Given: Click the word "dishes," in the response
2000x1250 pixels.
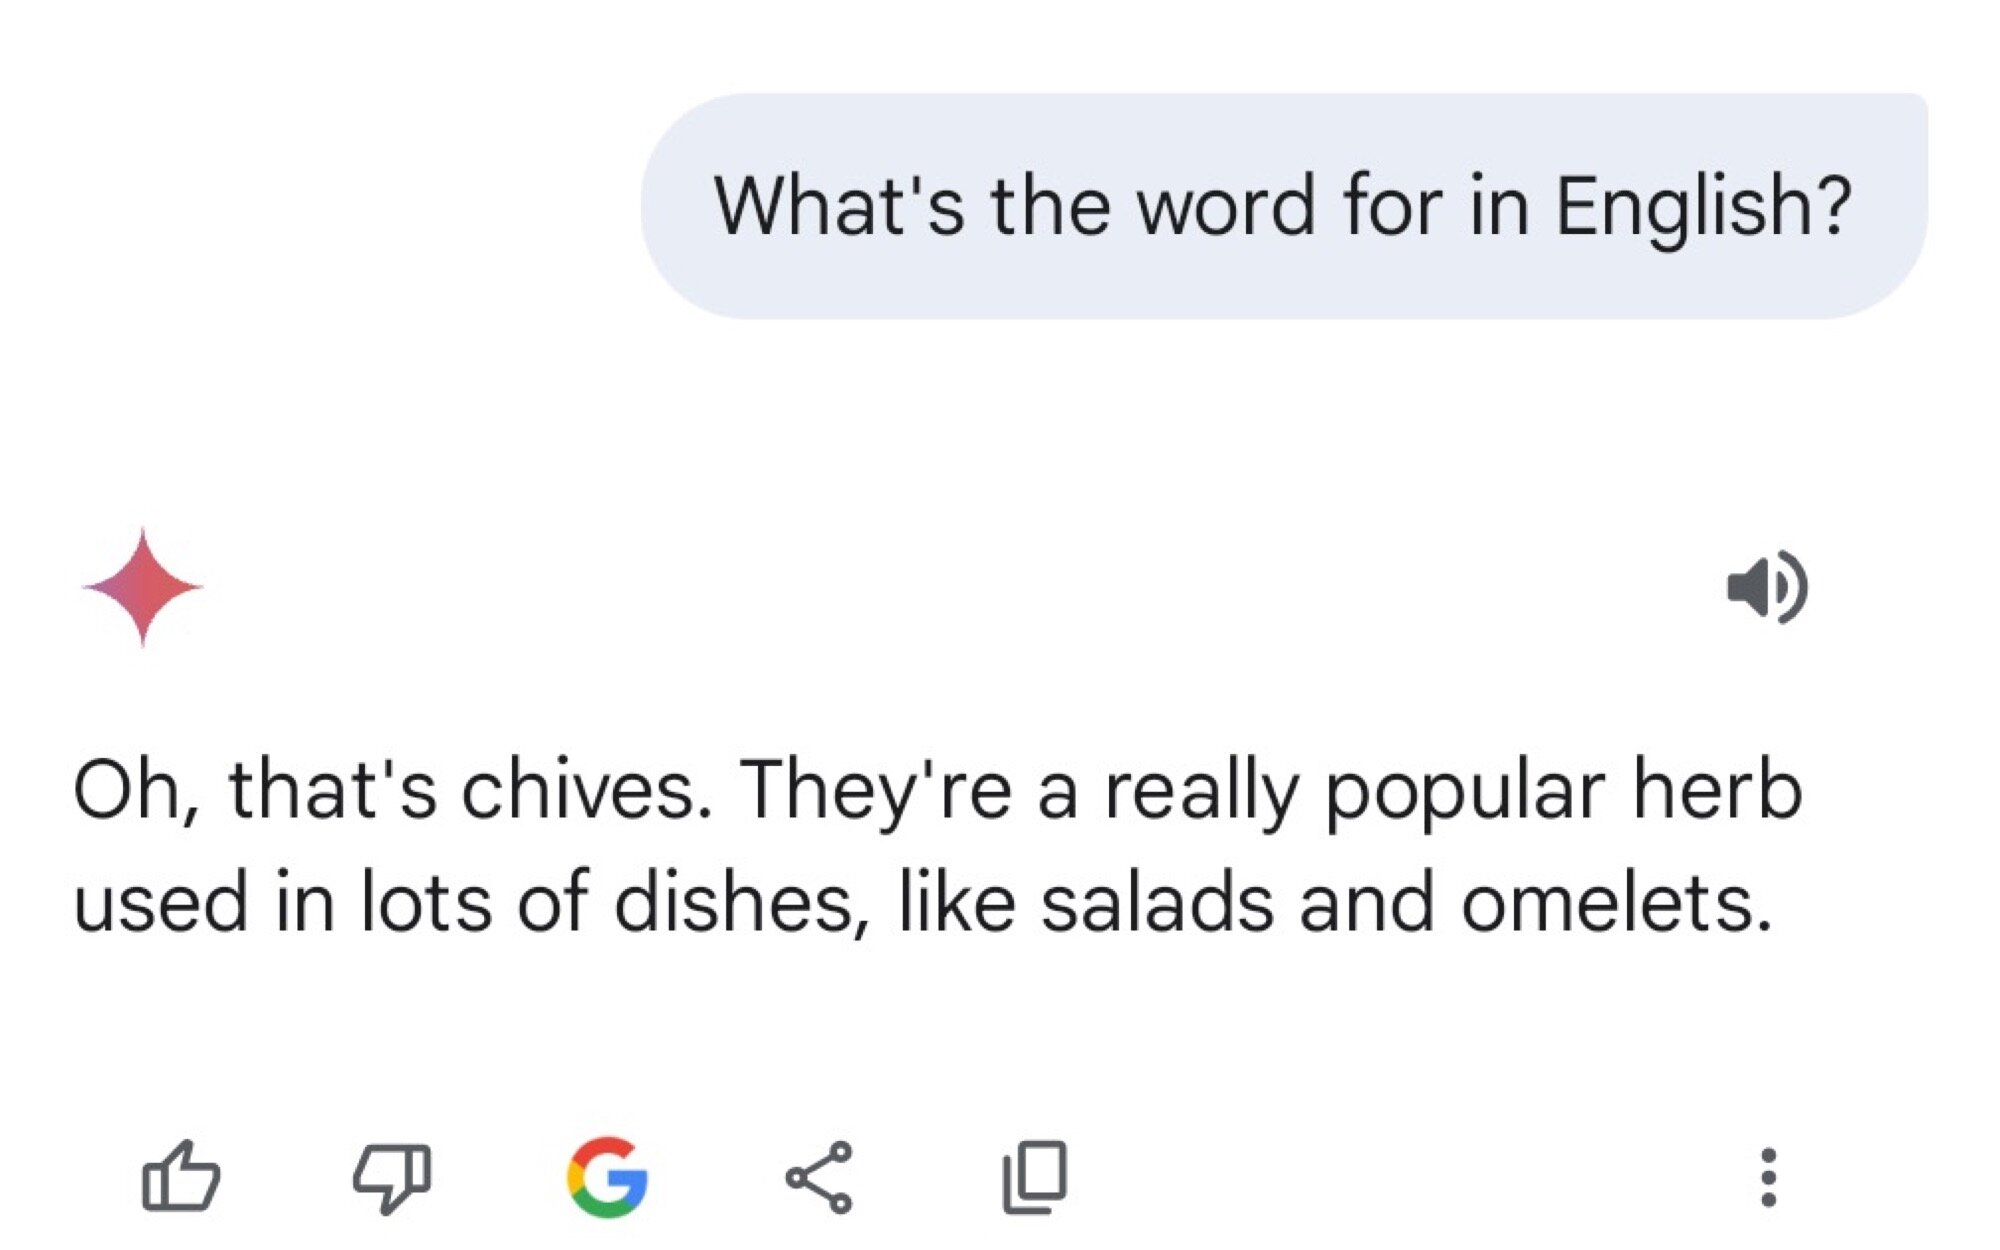Looking at the screenshot, I should 741,904.
